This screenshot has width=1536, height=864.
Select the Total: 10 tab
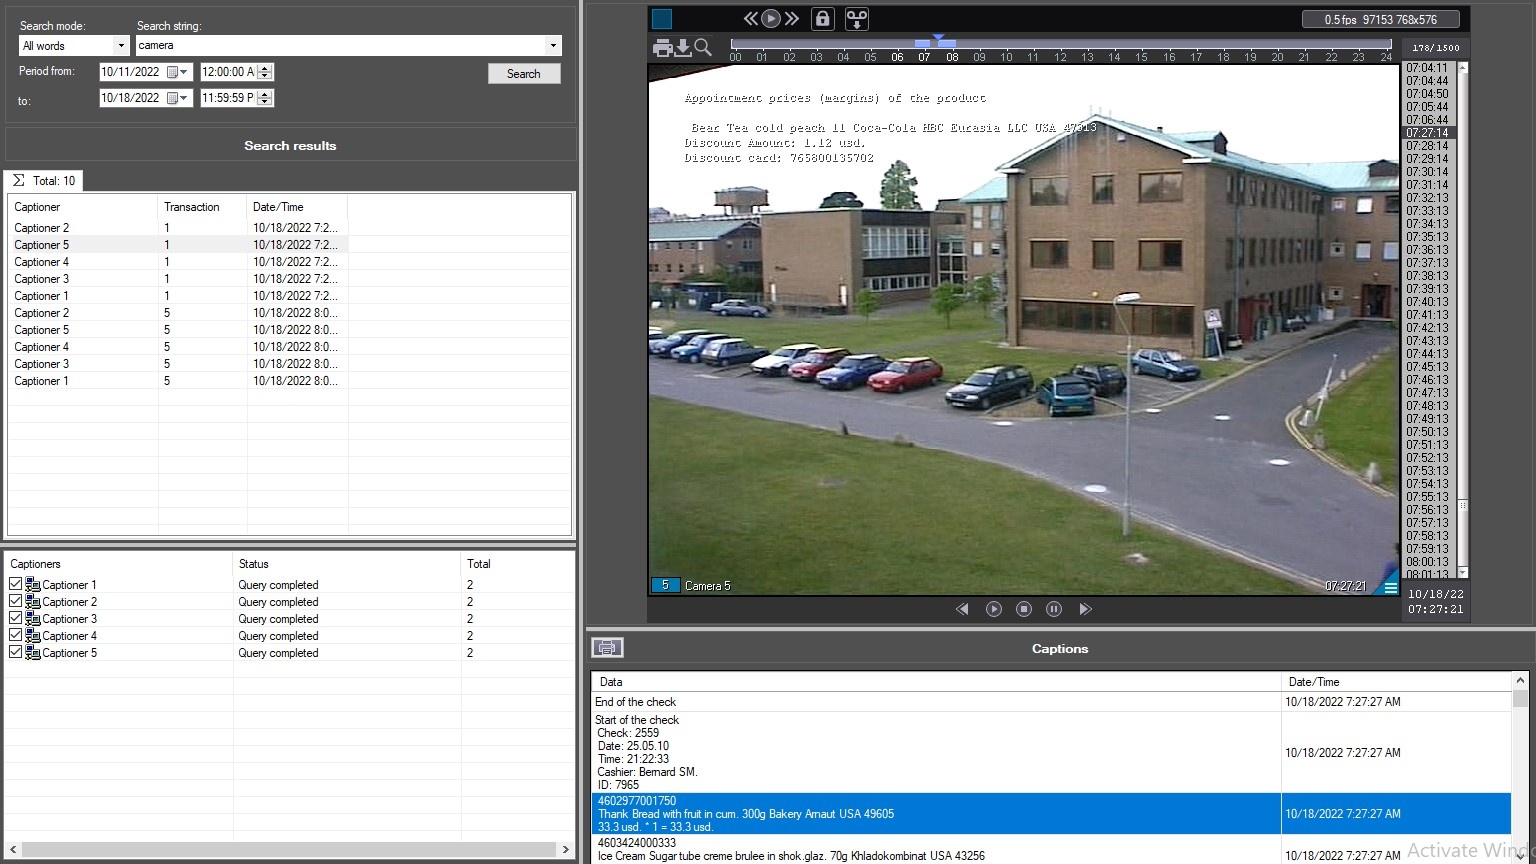click(44, 181)
